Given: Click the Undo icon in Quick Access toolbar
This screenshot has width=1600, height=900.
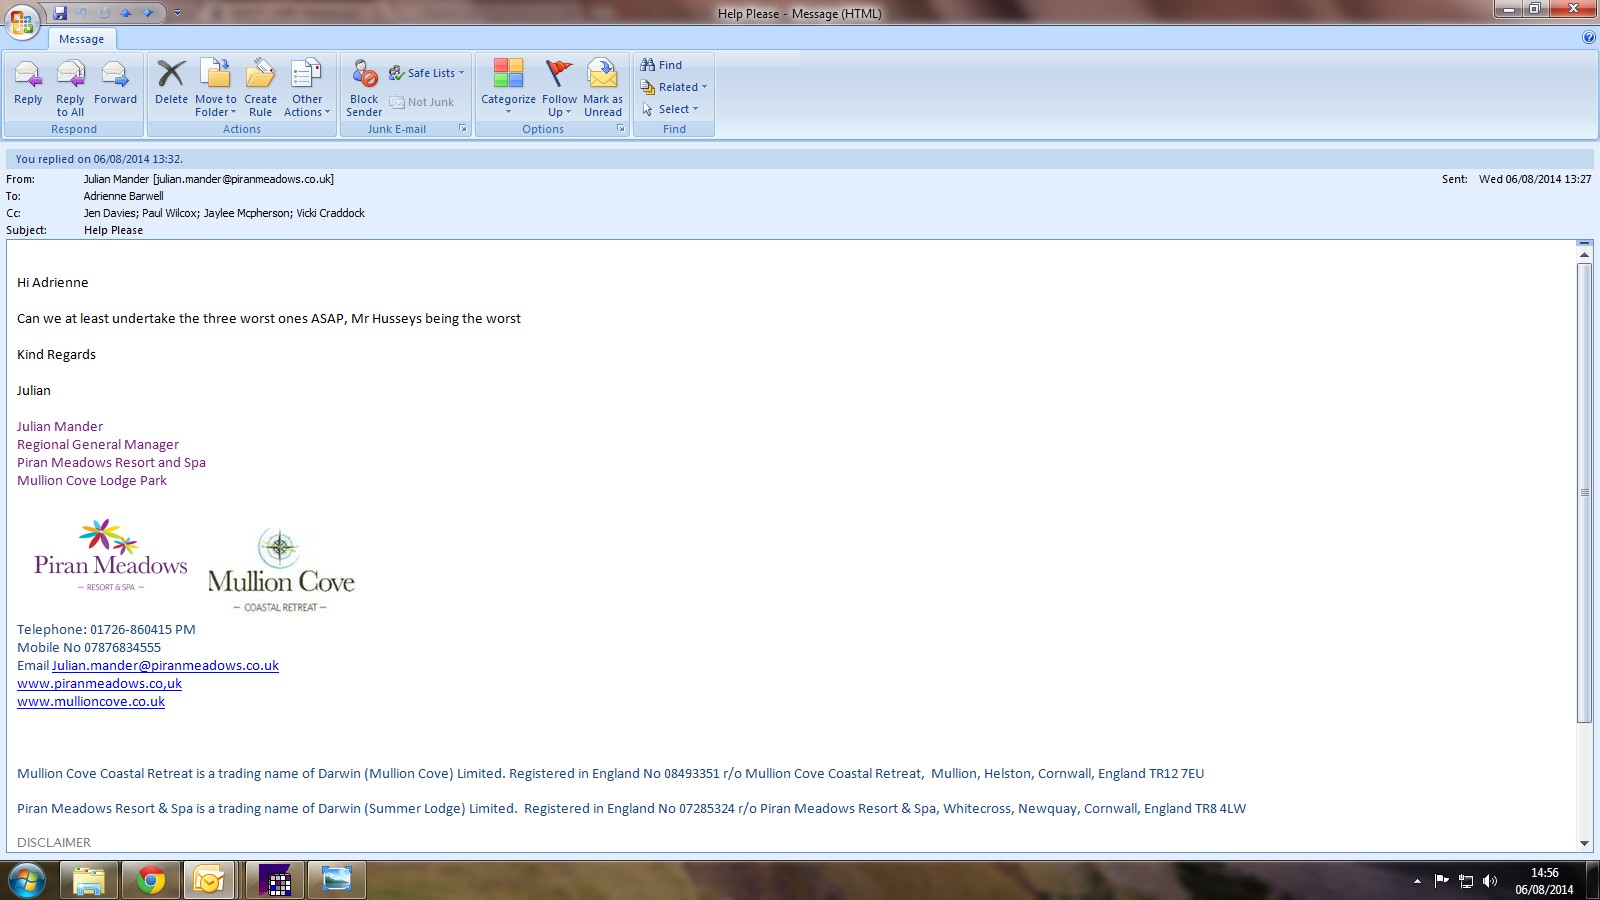Looking at the screenshot, I should click(82, 13).
